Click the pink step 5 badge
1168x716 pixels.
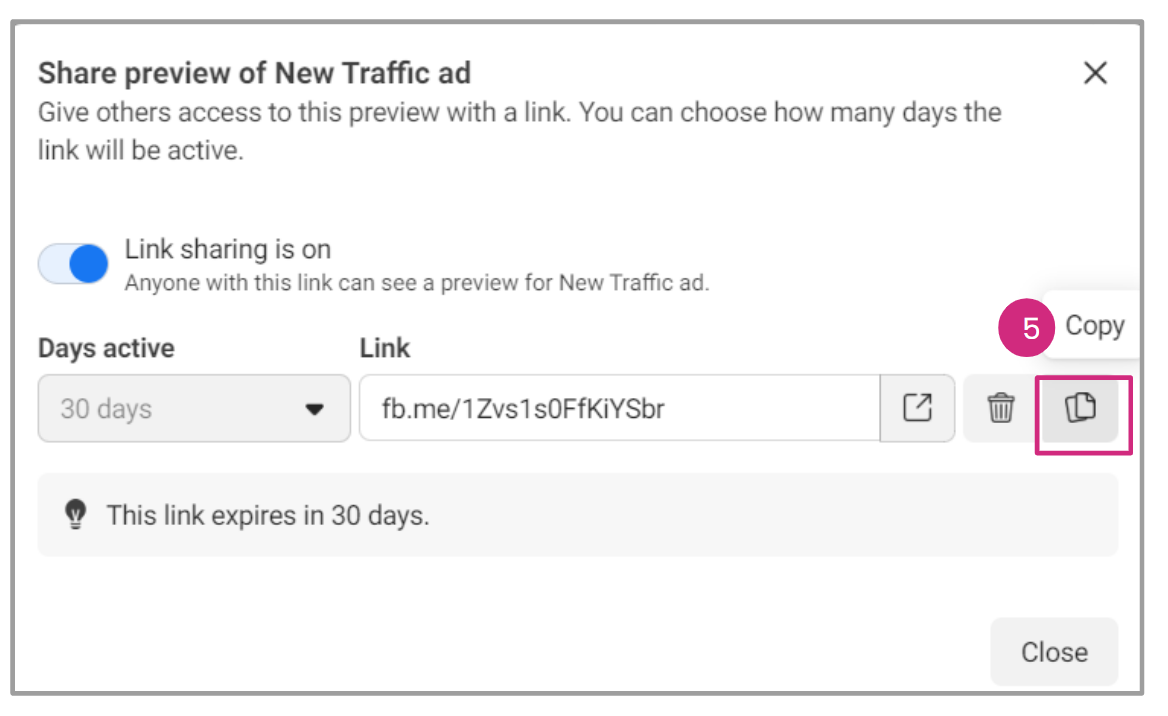tap(1030, 327)
